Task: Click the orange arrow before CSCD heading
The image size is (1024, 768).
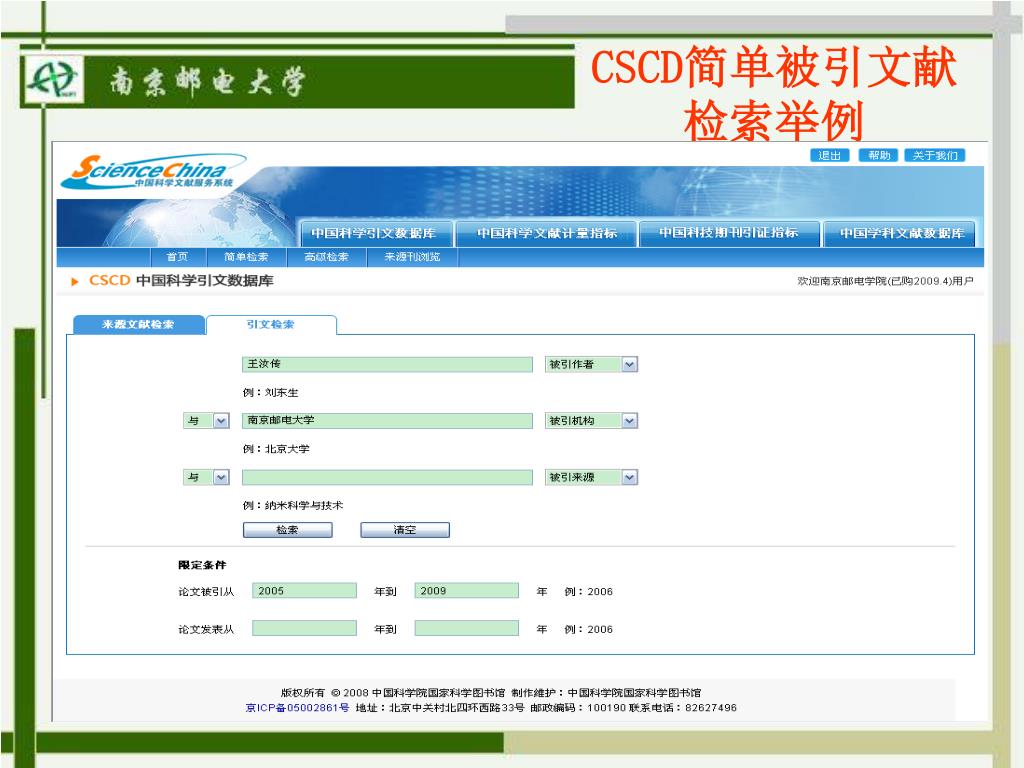Action: pyautogui.click(x=75, y=281)
